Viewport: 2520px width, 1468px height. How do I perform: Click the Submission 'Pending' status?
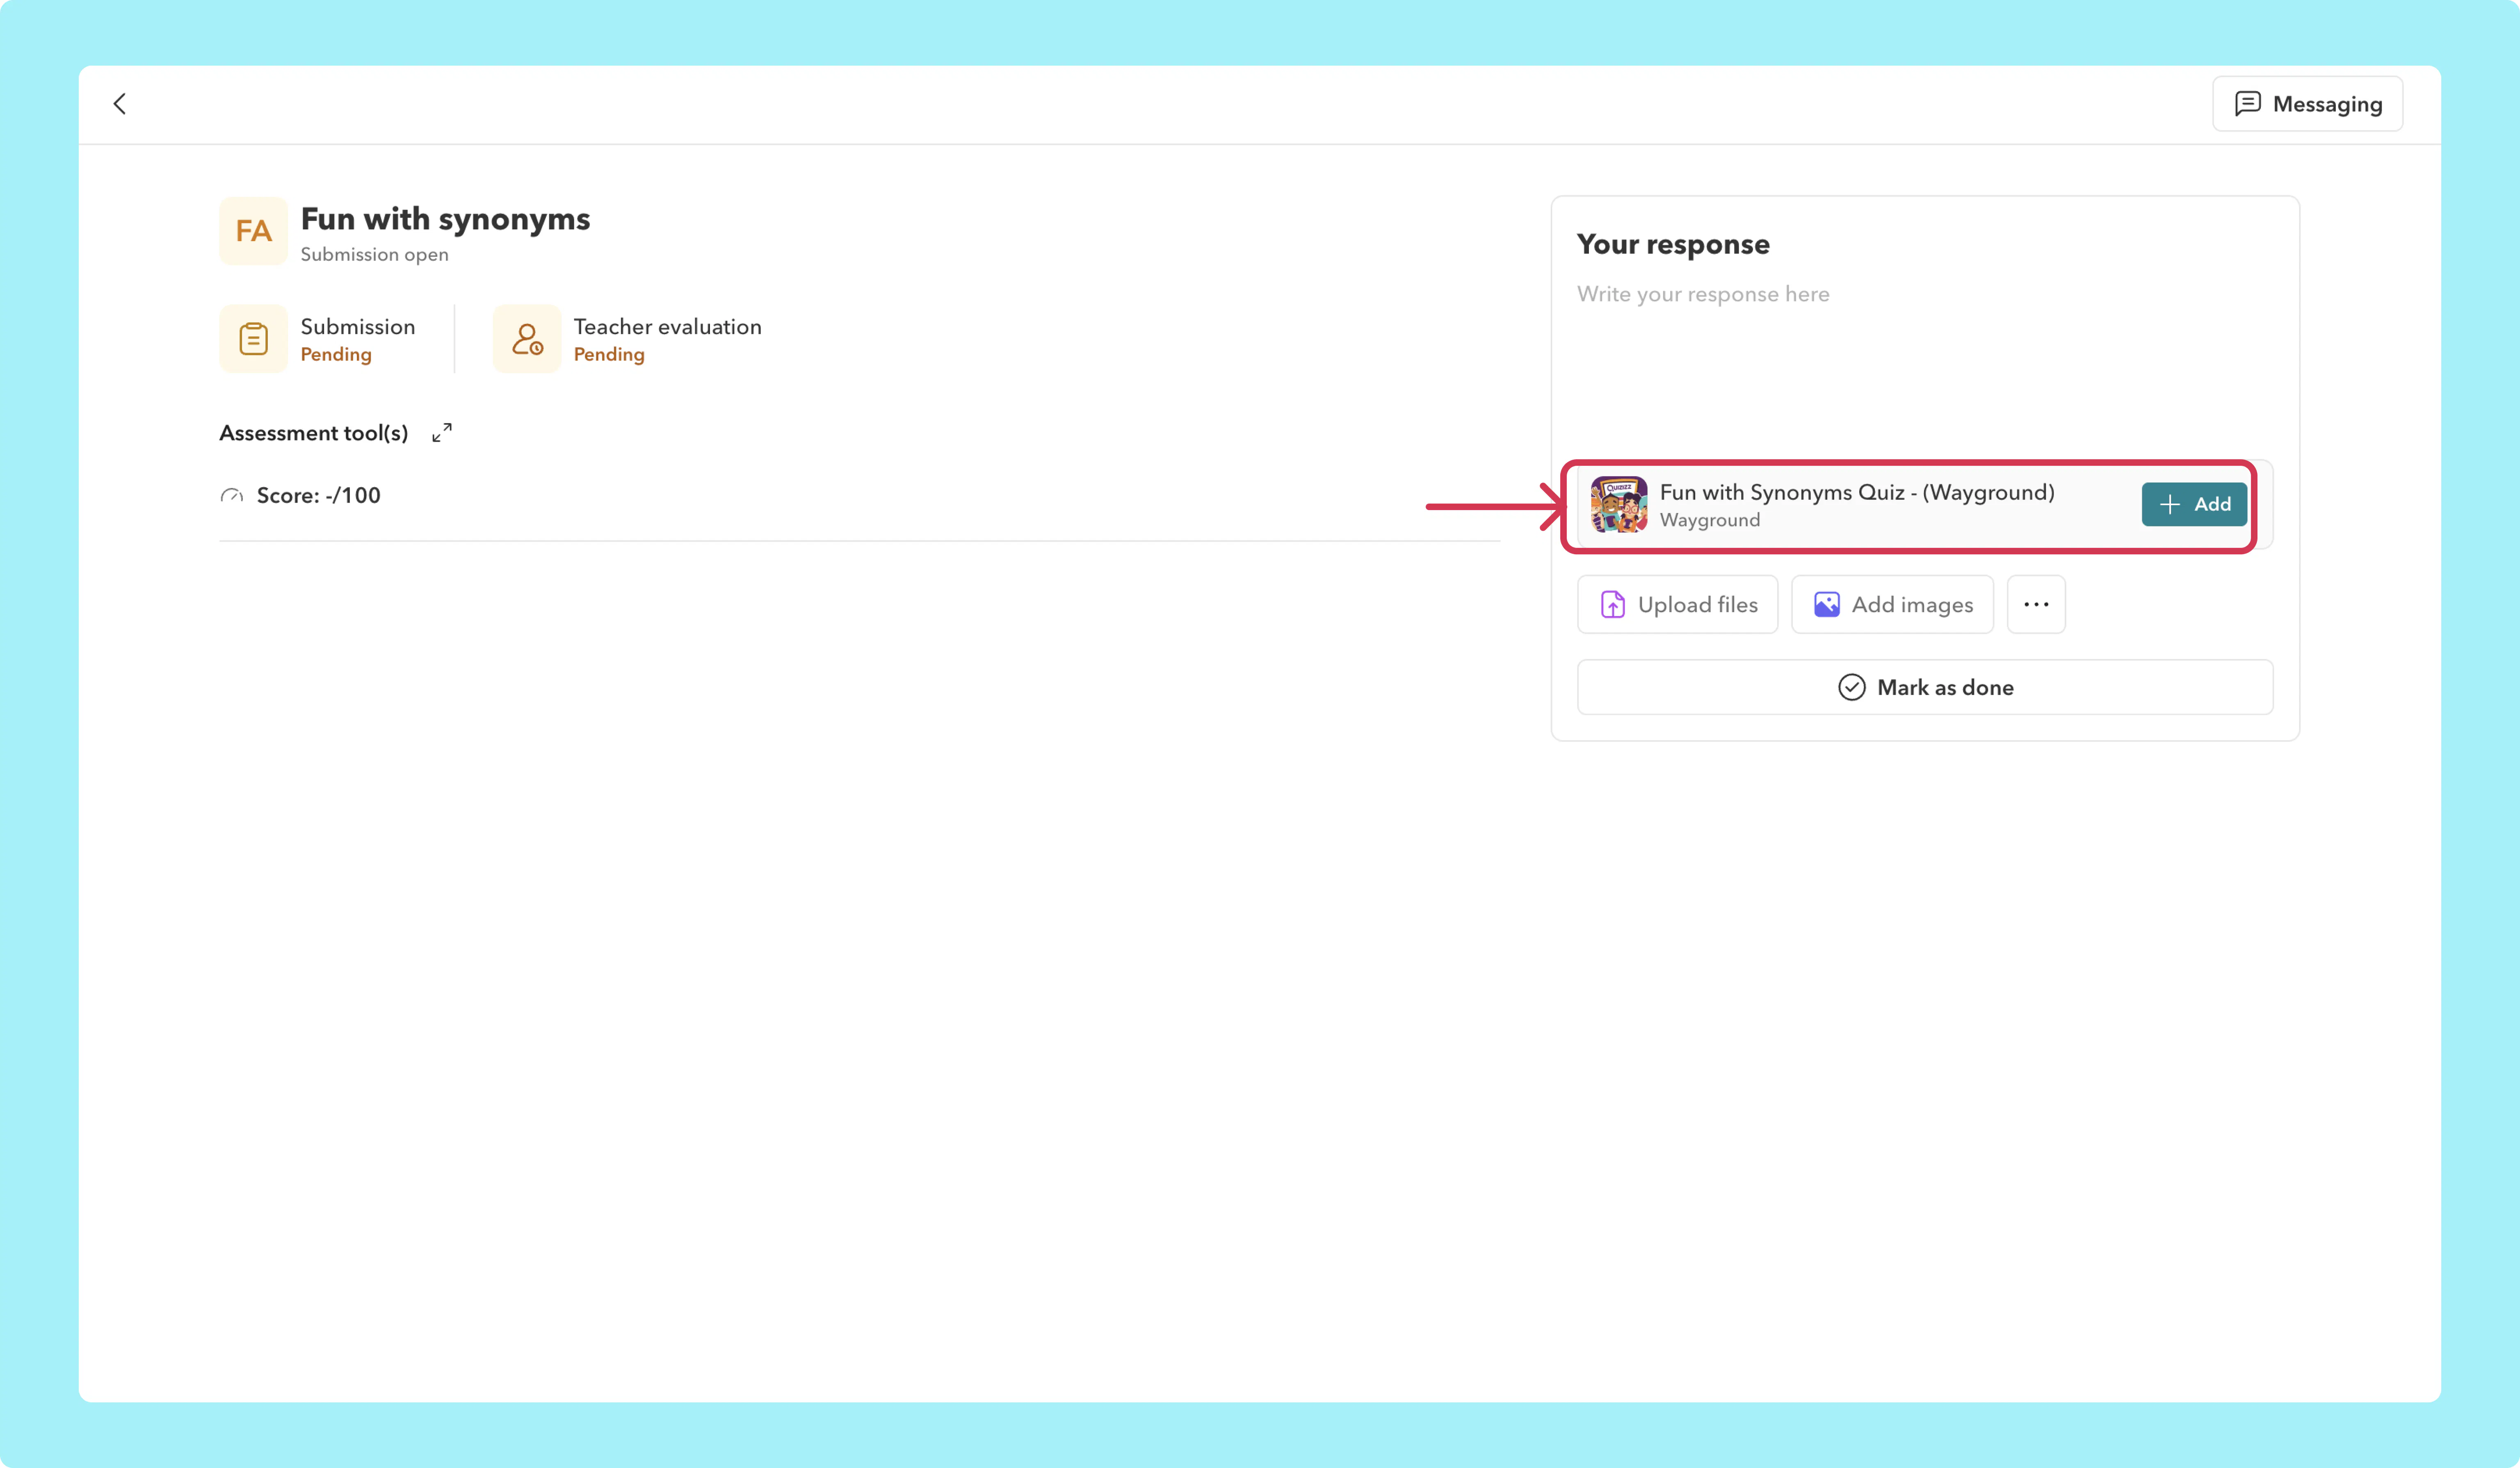click(336, 355)
